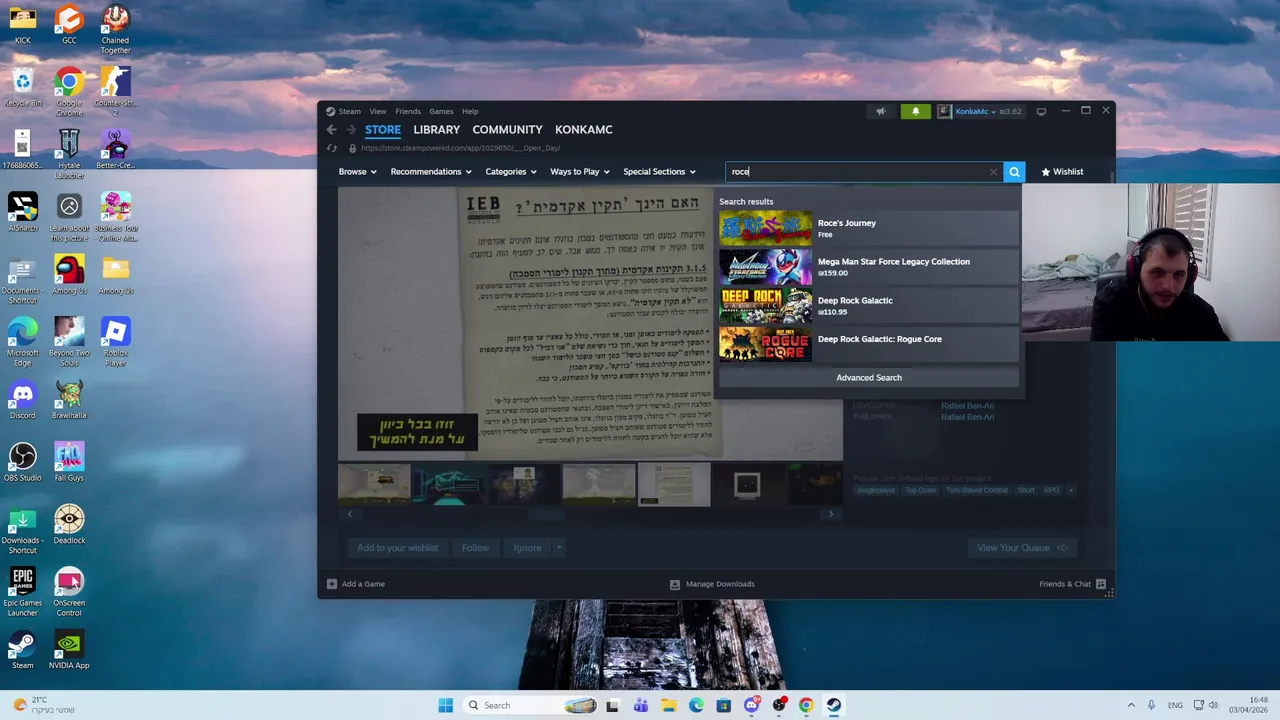This screenshot has width=1280, height=720.
Task: Reload the Steam store page
Action: pos(332,148)
